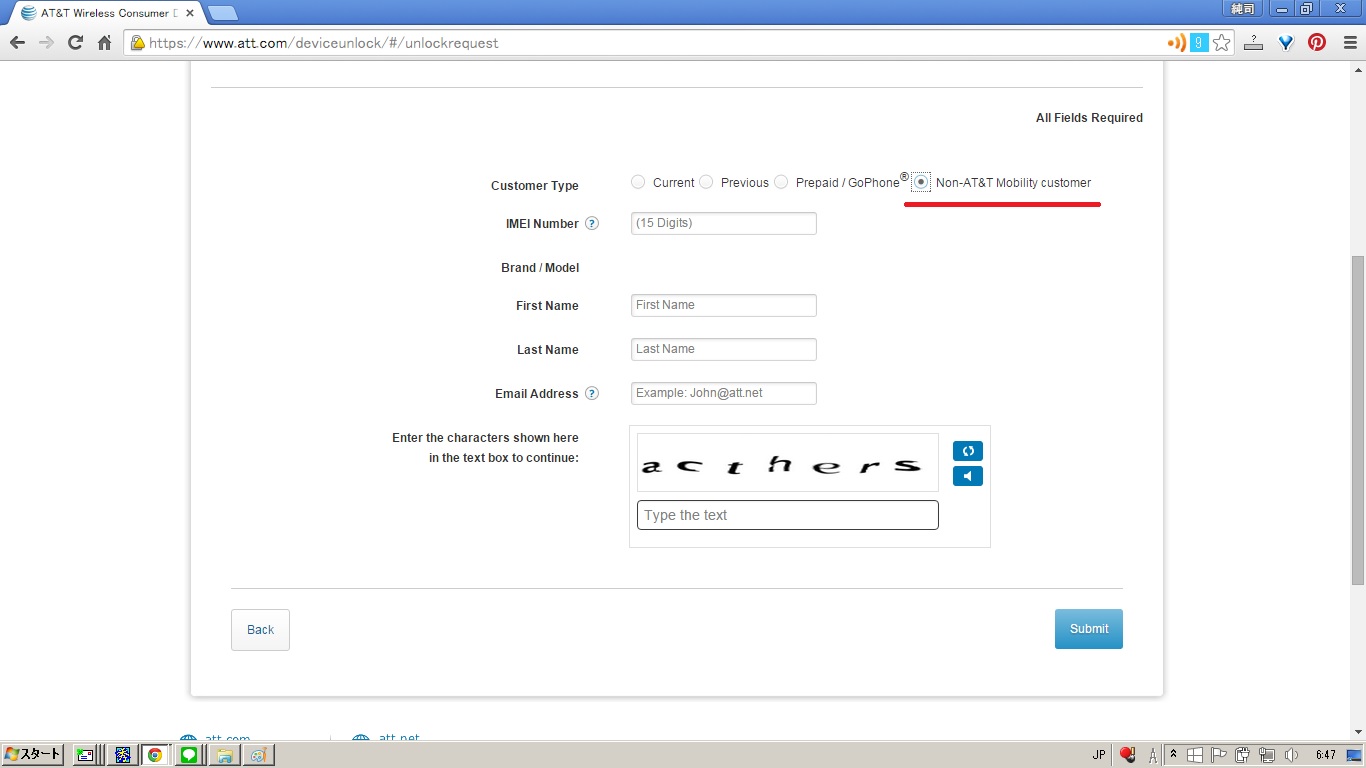The image size is (1366, 768).
Task: Click the taskbar clock showing 6:47
Action: click(1326, 755)
